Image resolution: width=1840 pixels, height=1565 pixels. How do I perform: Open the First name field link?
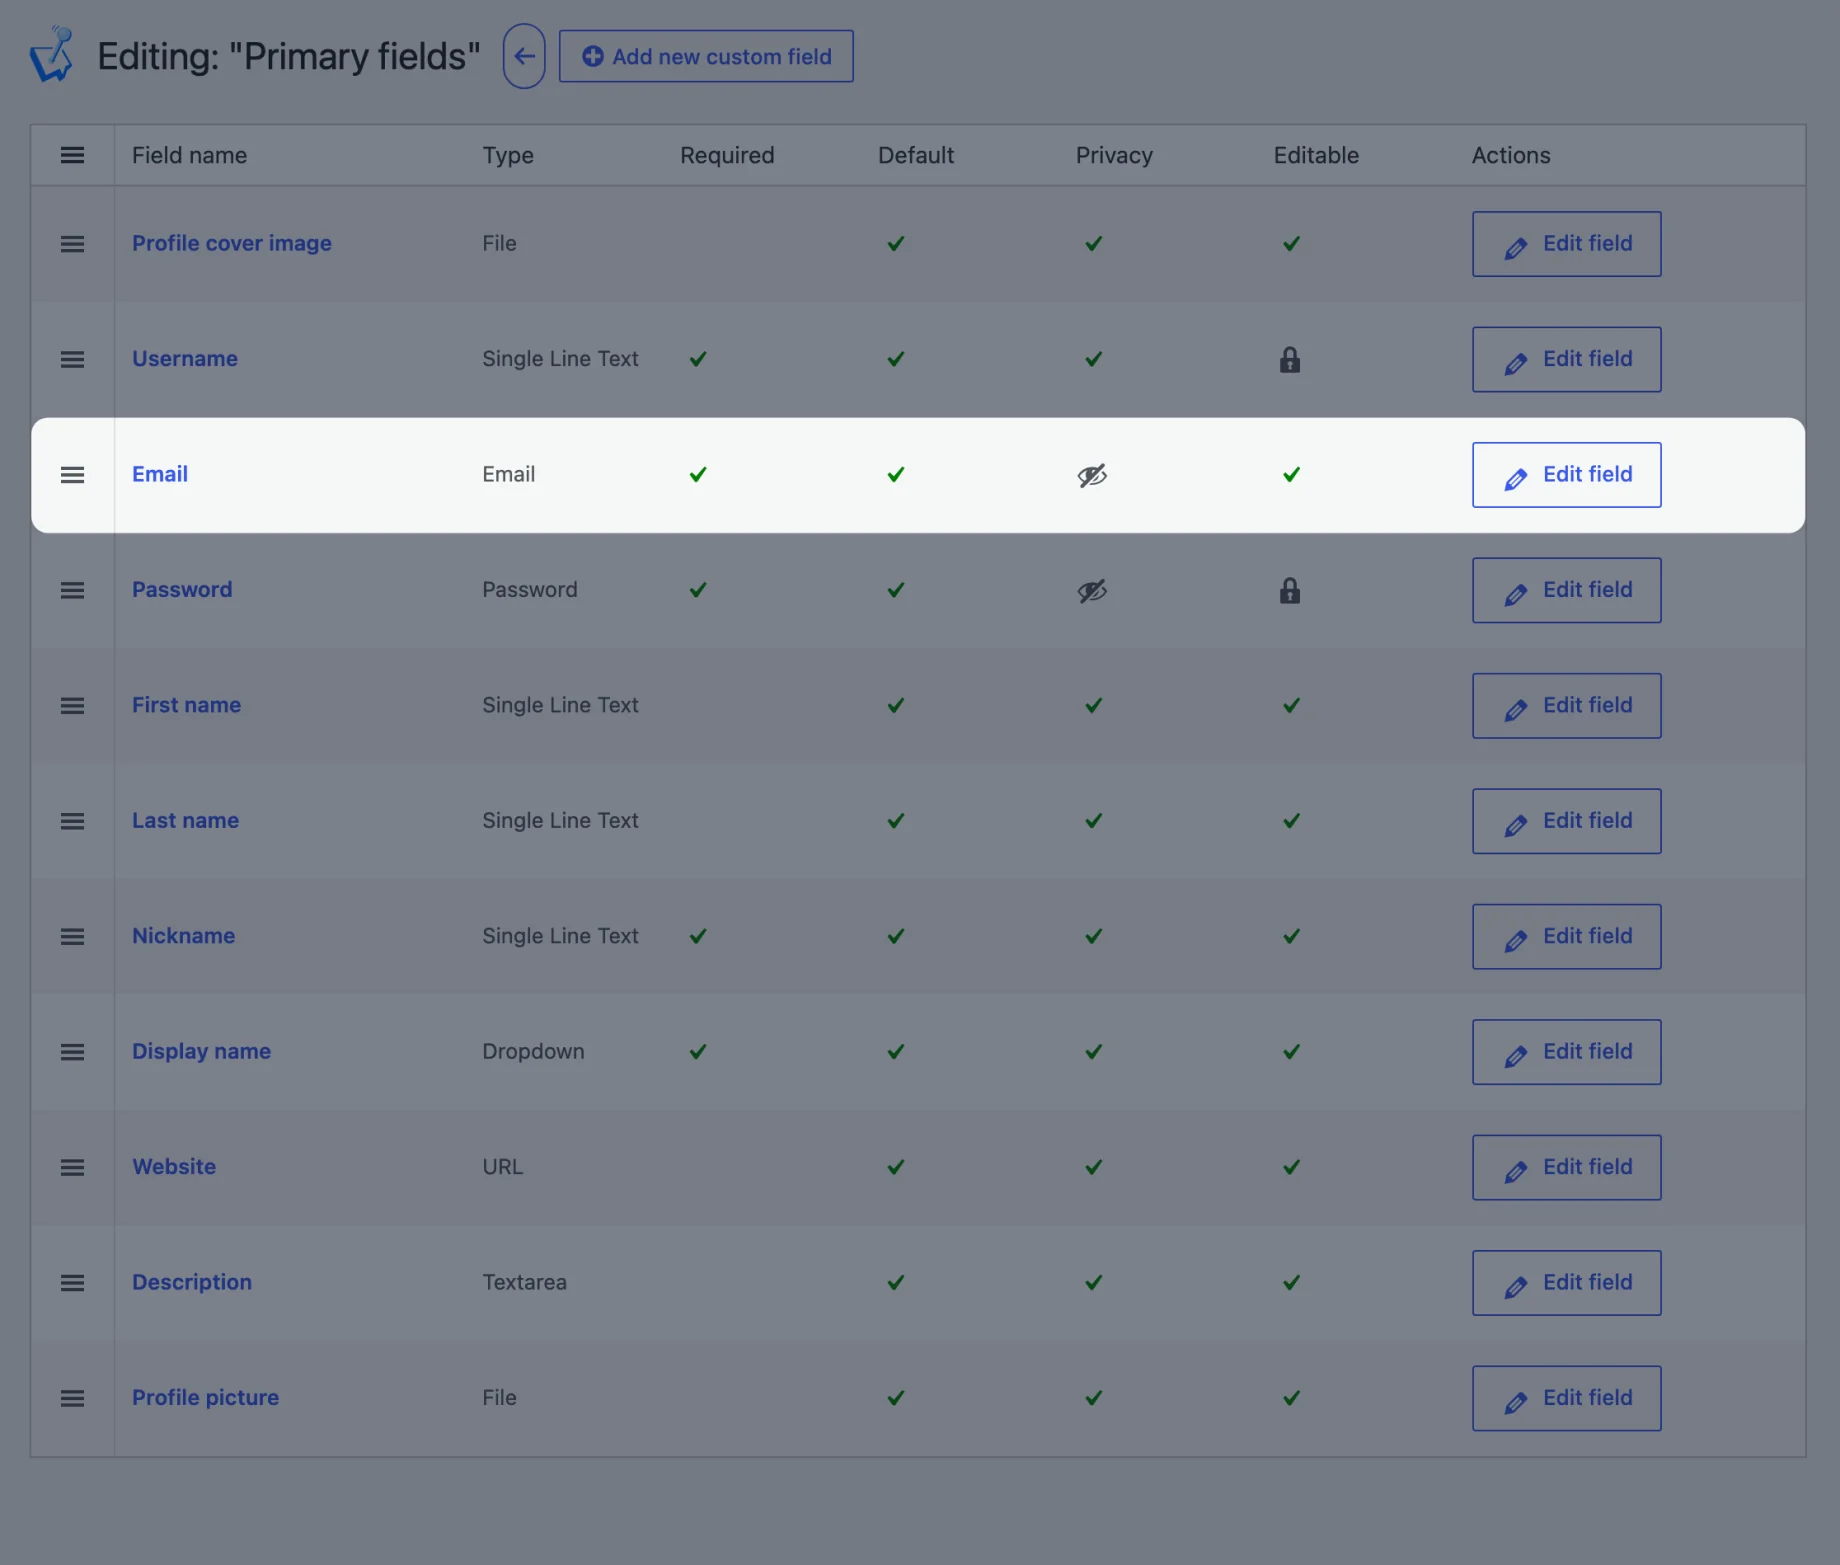[x=186, y=705]
